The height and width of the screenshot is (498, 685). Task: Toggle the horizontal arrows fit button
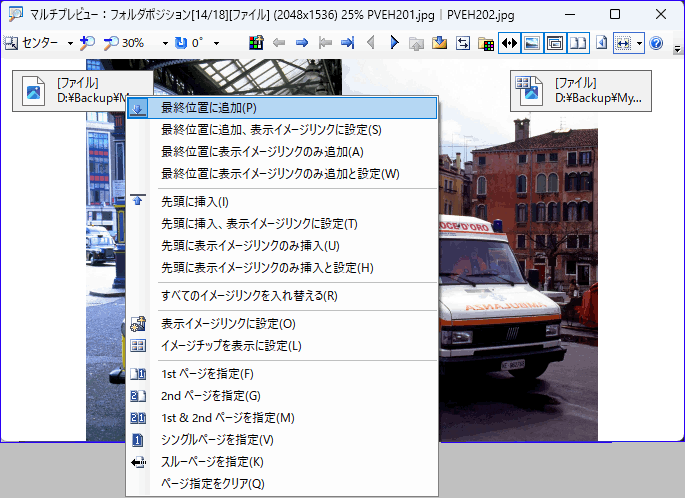pyautogui.click(x=509, y=43)
